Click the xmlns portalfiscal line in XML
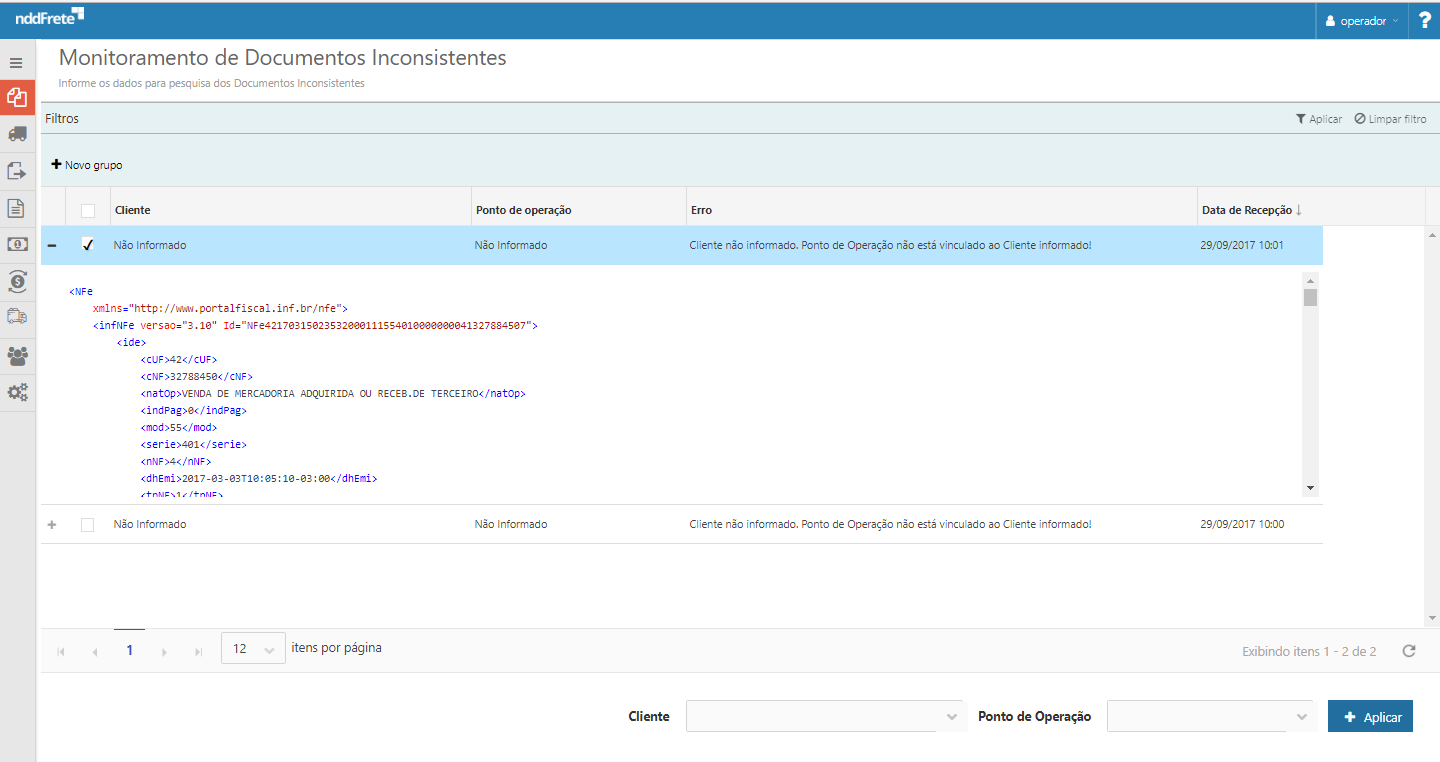 tap(220, 308)
